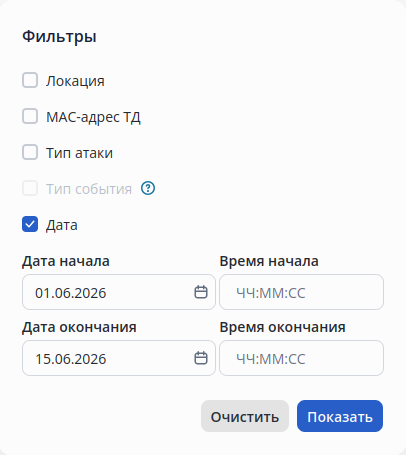Apply filters with the Показать button
The width and height of the screenshot is (406, 455).
340,416
